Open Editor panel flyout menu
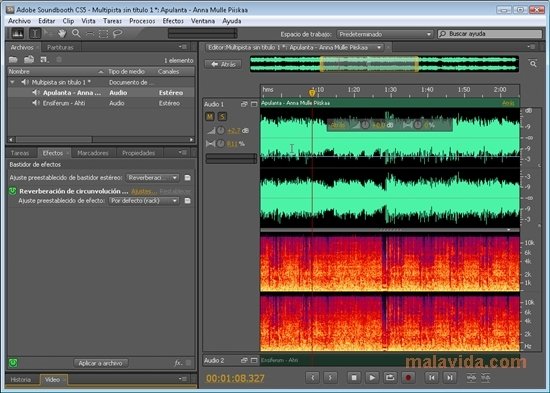The width and height of the screenshot is (550, 393). pyautogui.click(x=531, y=47)
